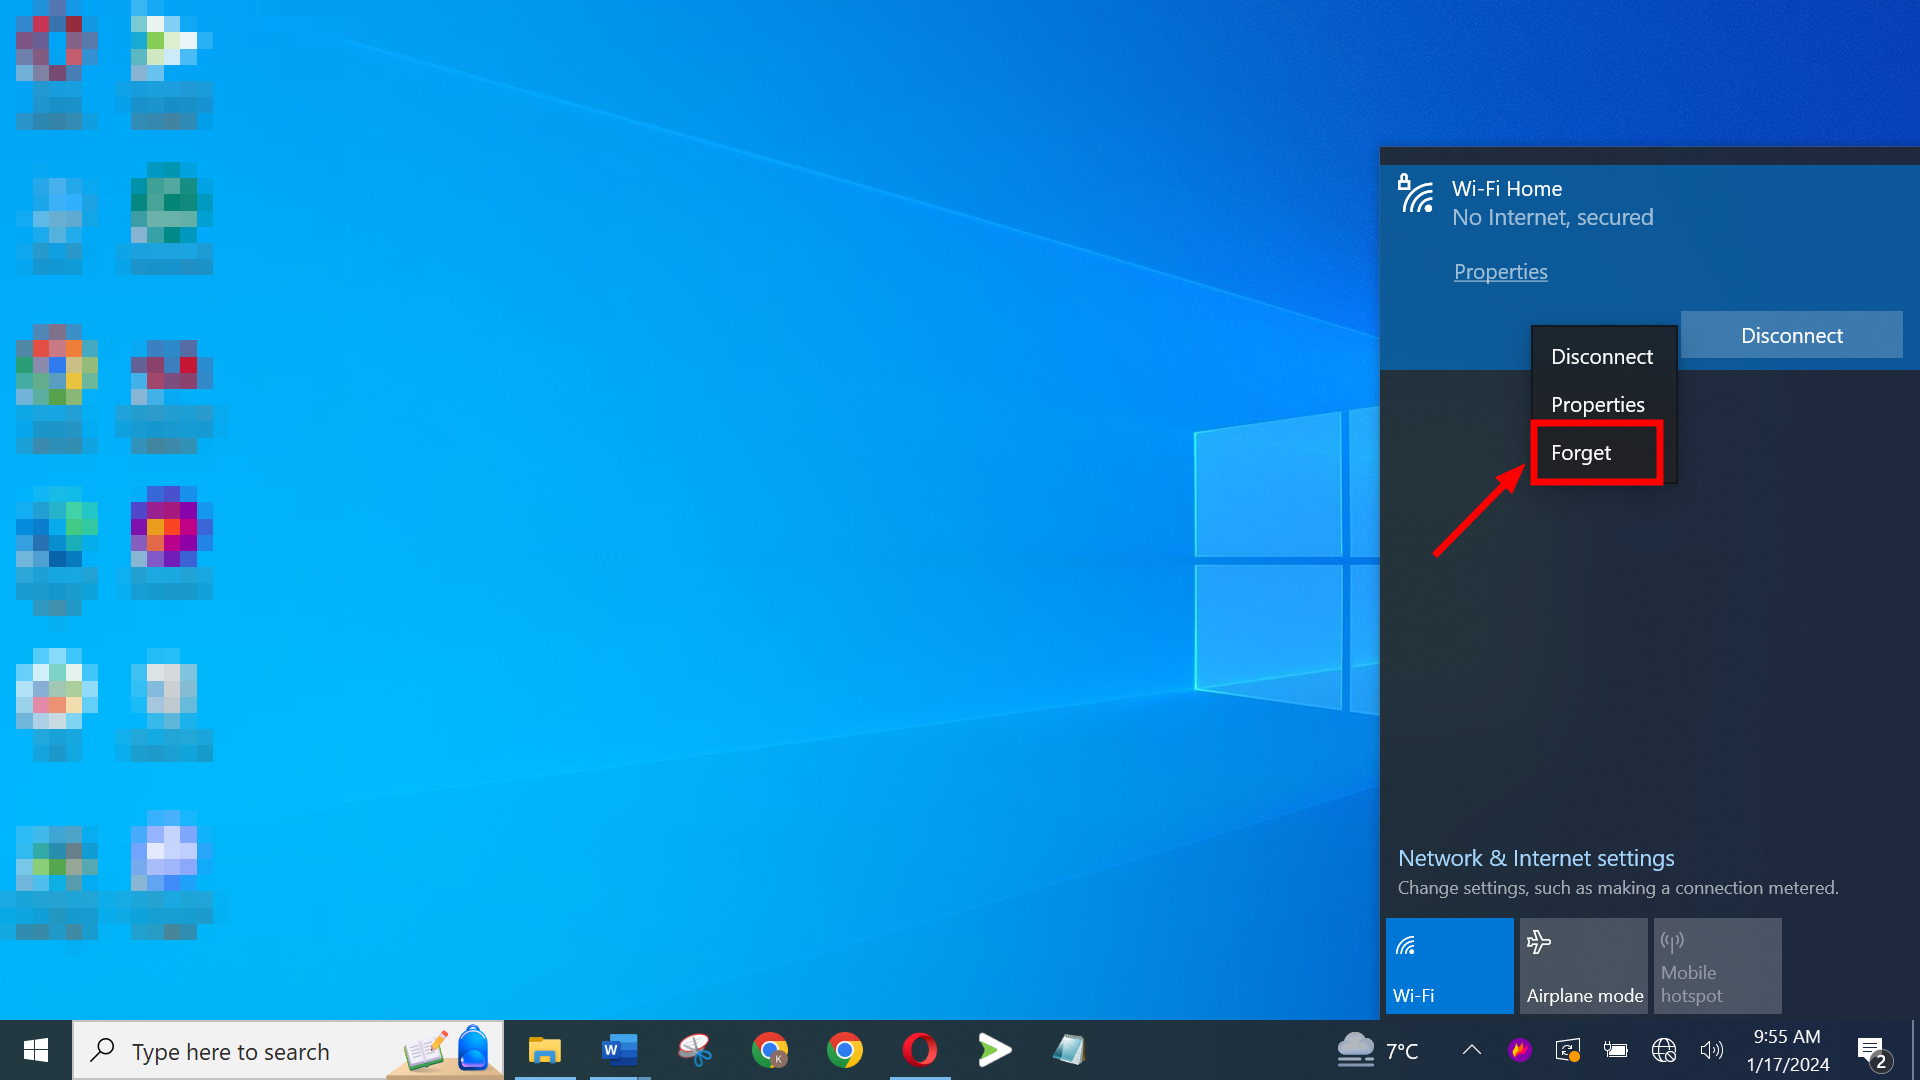This screenshot has width=1920, height=1080.
Task: Click the network globe tray icon
Action: coord(1664,1050)
